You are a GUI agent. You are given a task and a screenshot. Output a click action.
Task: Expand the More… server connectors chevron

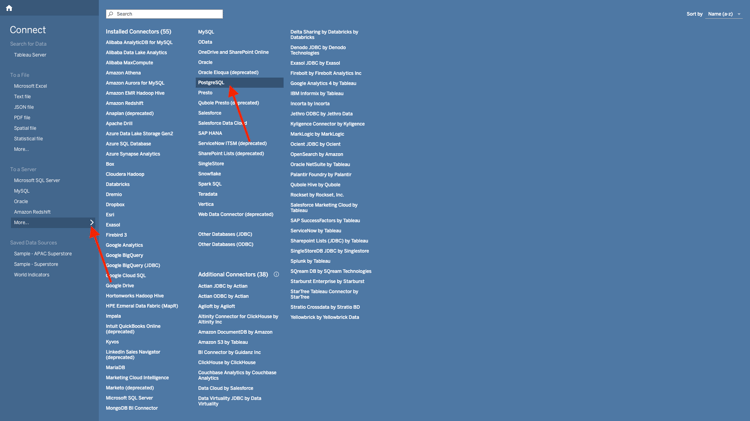(x=92, y=222)
